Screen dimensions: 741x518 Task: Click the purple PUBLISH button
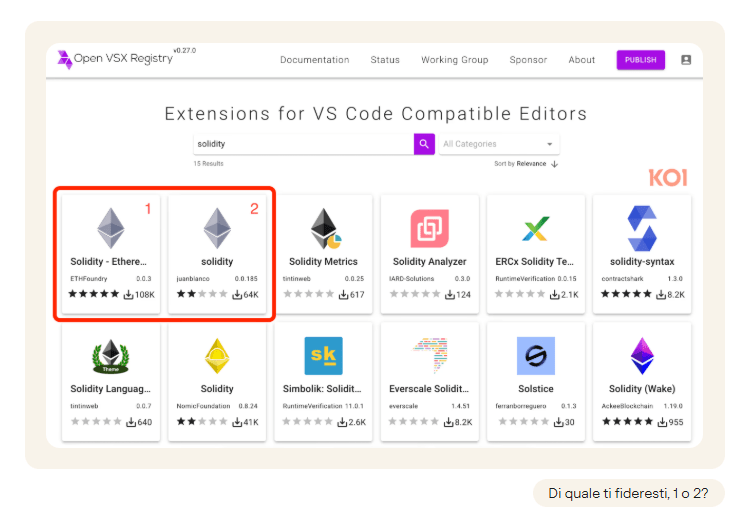click(640, 60)
